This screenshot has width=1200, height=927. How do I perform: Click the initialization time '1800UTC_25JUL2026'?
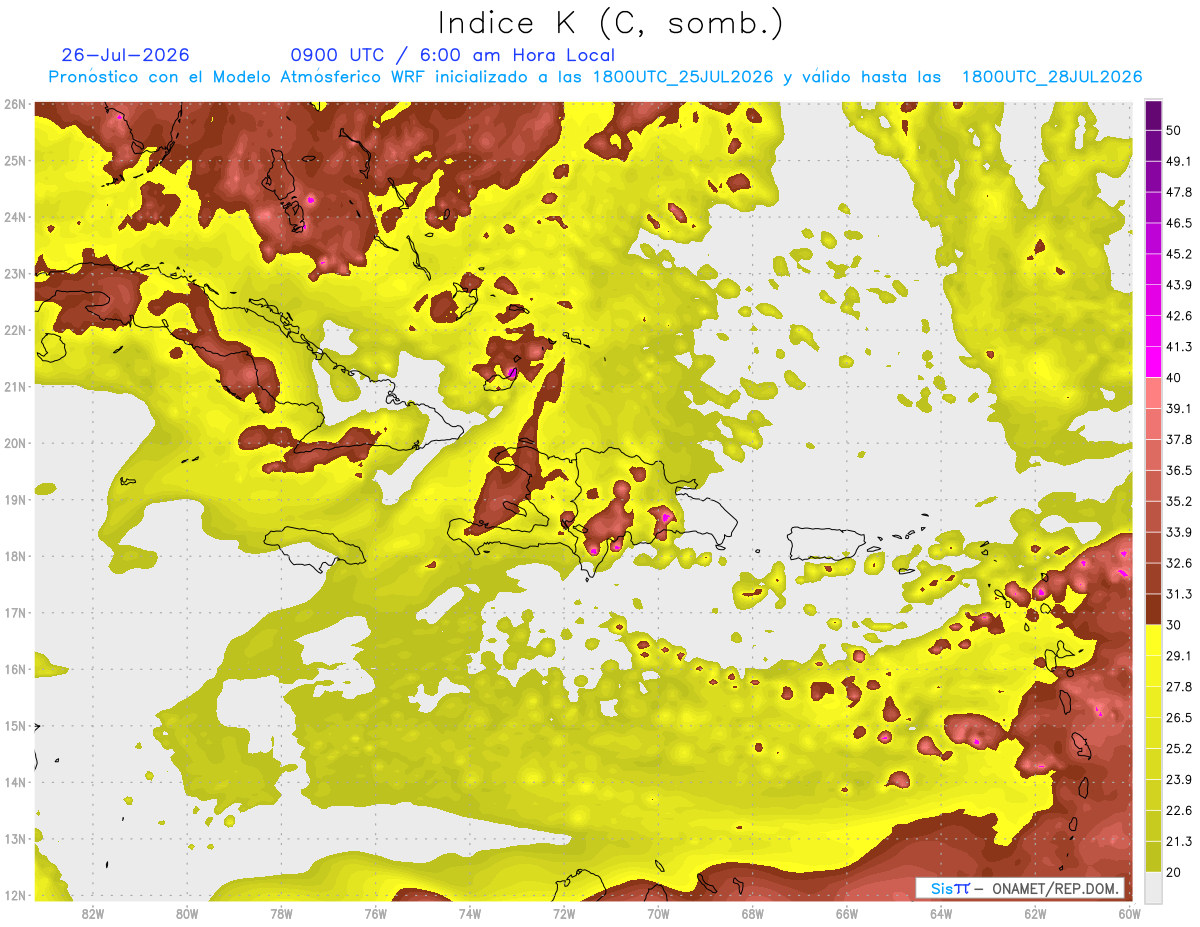tap(683, 77)
